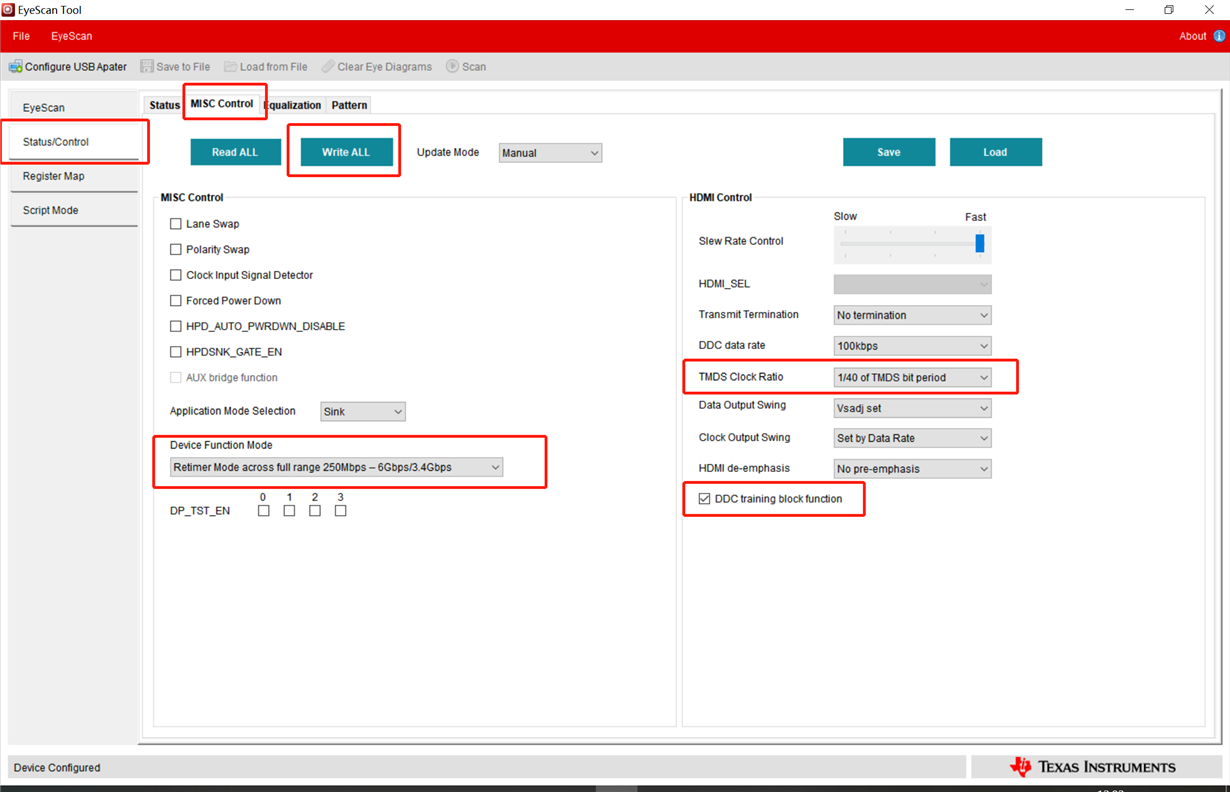Click the Save to File disk icon
The image size is (1230, 792).
[x=147, y=67]
